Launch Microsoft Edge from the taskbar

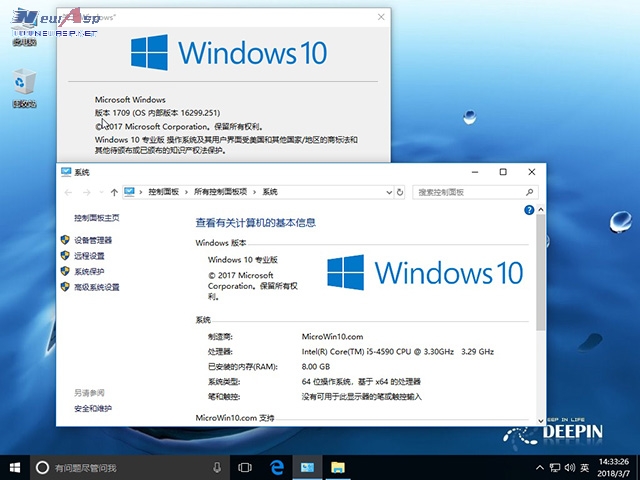277,467
